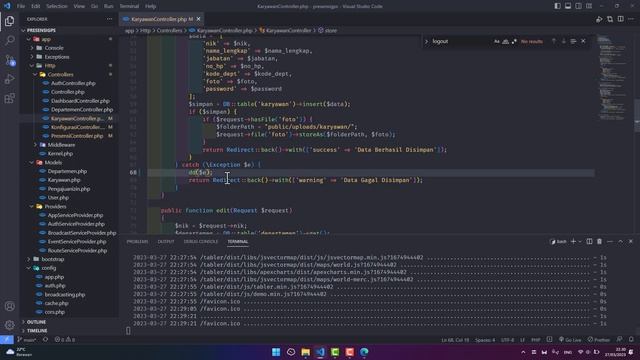640x360 pixels.
Task: Collapse the app folder
Action: 29,39
